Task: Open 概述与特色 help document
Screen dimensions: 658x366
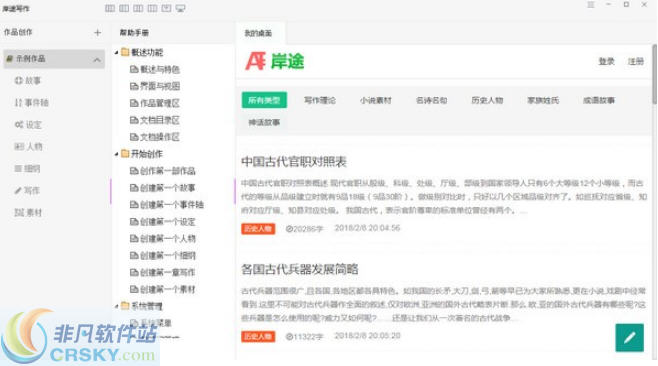Action: (x=155, y=69)
